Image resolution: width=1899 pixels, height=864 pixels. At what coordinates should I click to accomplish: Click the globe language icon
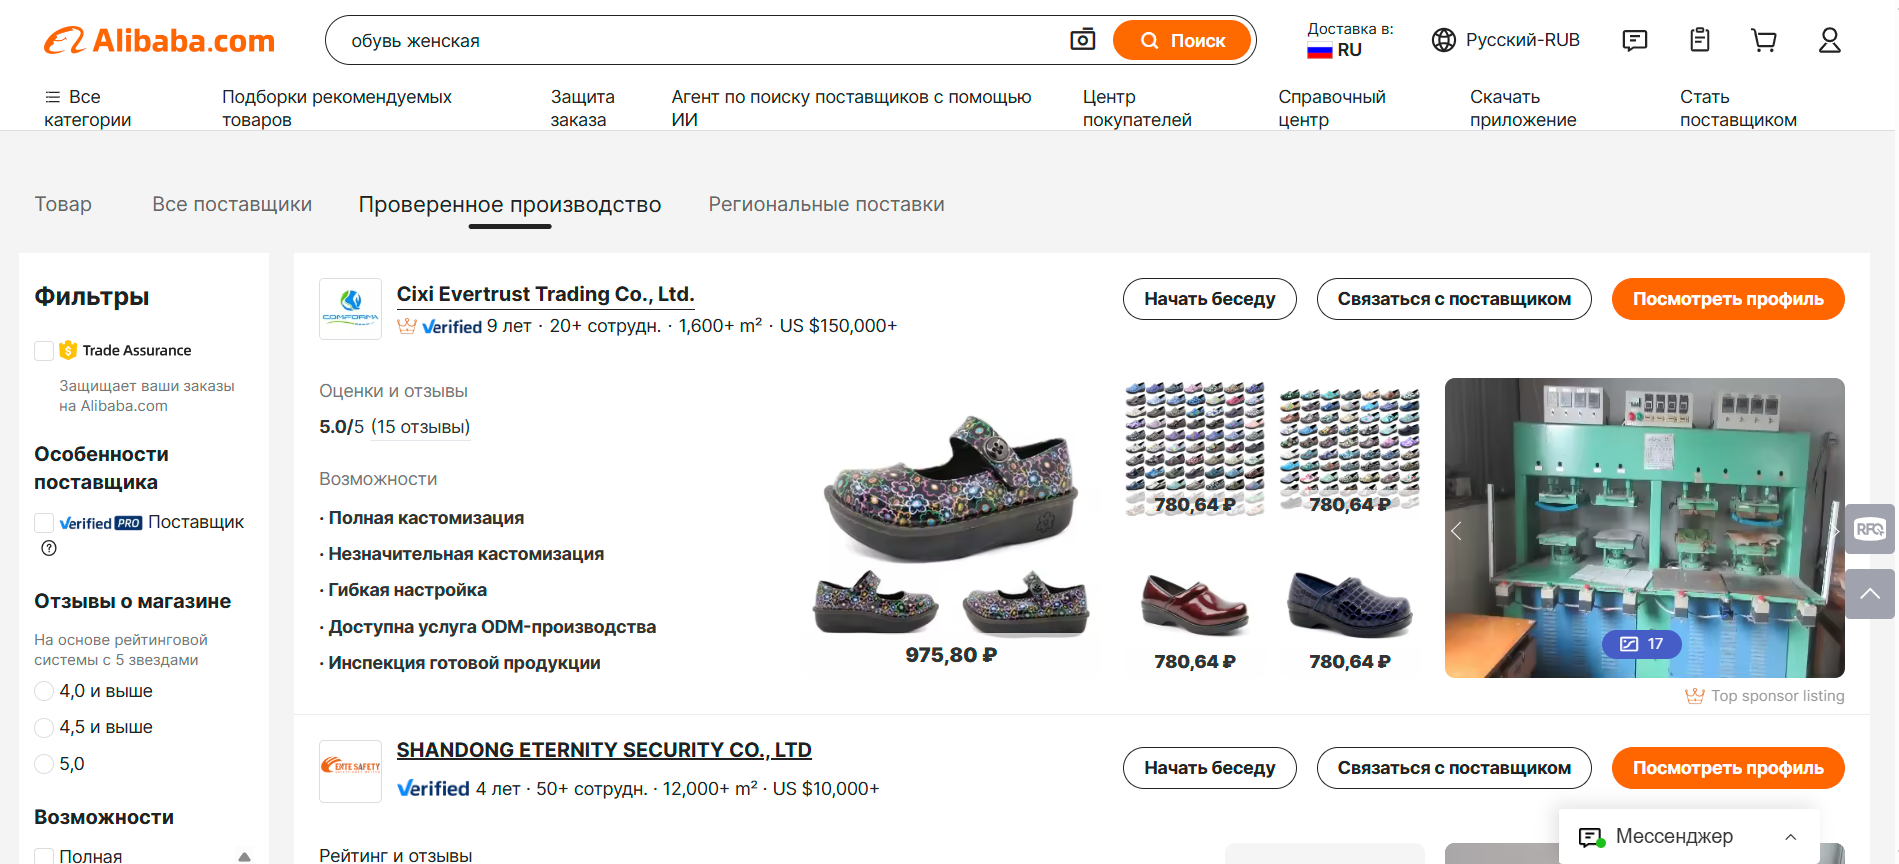pos(1443,40)
